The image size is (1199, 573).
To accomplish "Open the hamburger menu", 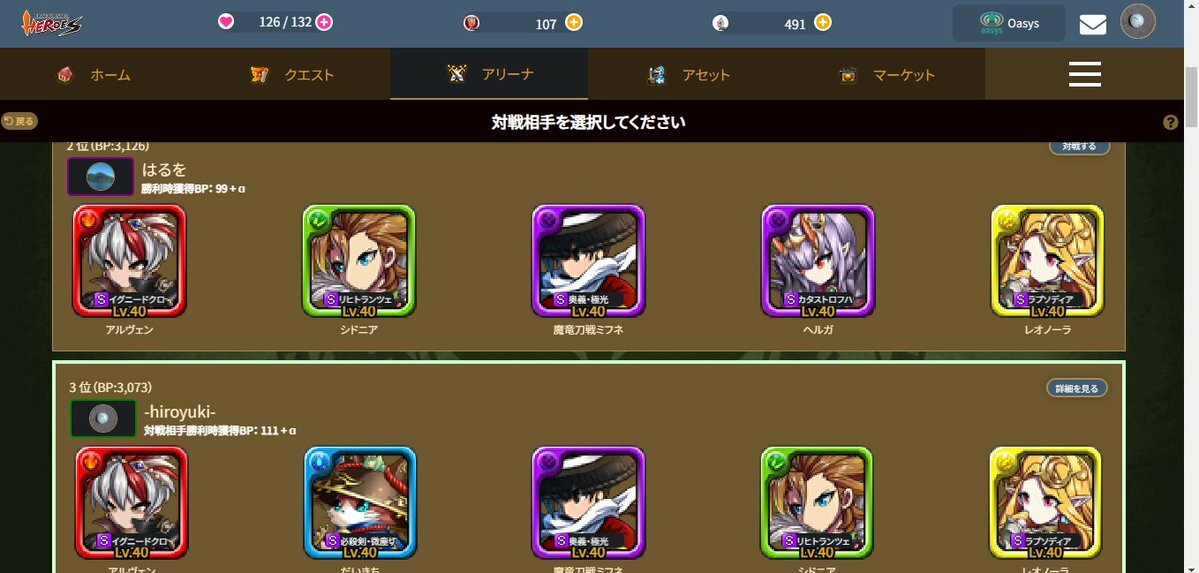I will coord(1084,74).
